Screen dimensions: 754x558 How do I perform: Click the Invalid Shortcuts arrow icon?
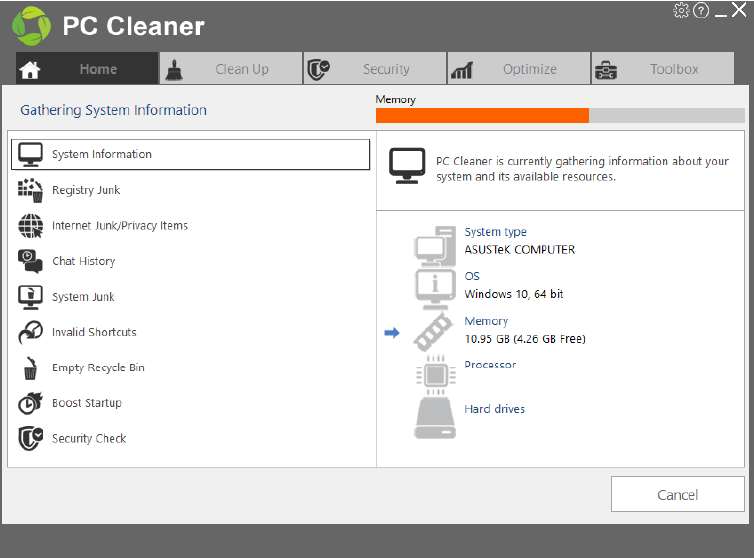click(30, 332)
